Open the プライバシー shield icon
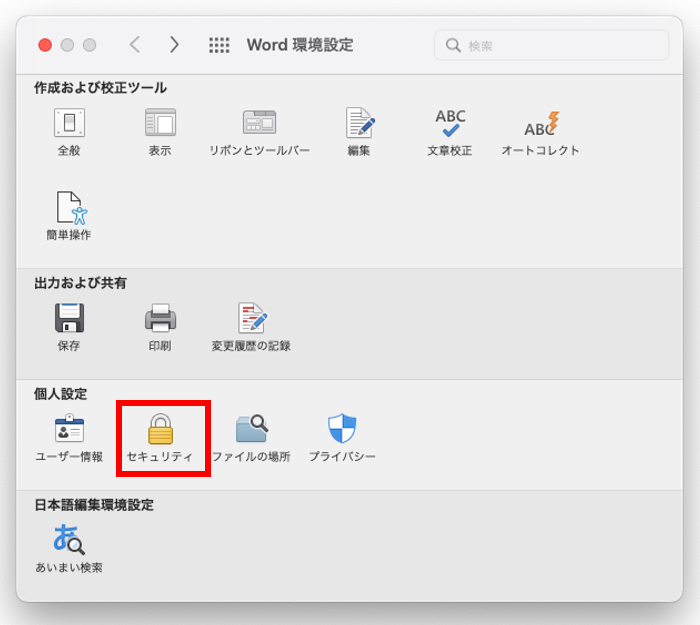This screenshot has height=625, width=700. tap(342, 428)
